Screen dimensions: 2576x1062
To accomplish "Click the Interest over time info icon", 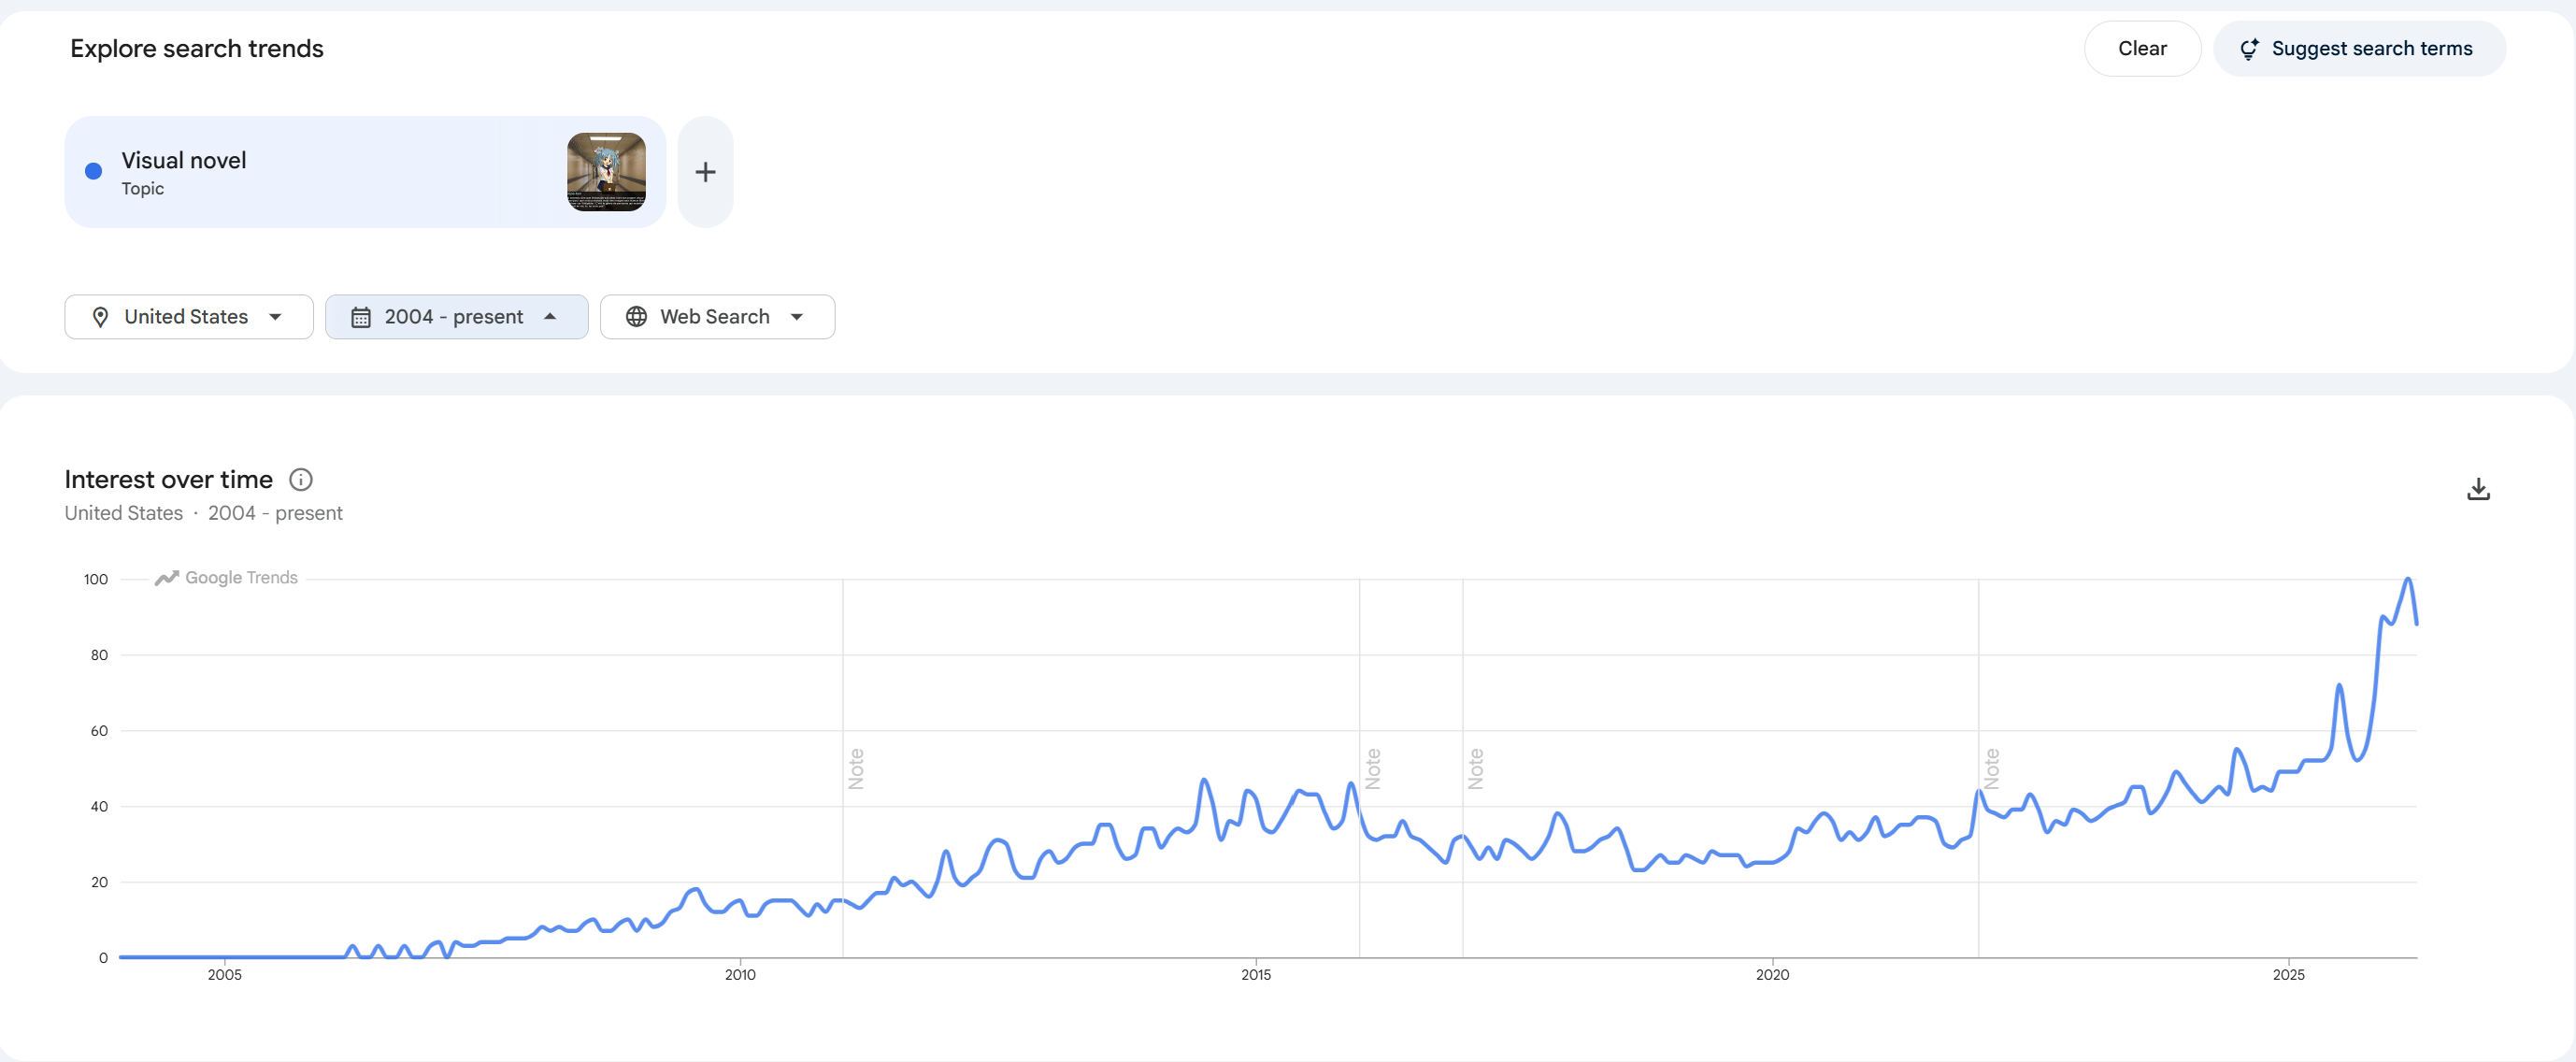I will 300,480.
